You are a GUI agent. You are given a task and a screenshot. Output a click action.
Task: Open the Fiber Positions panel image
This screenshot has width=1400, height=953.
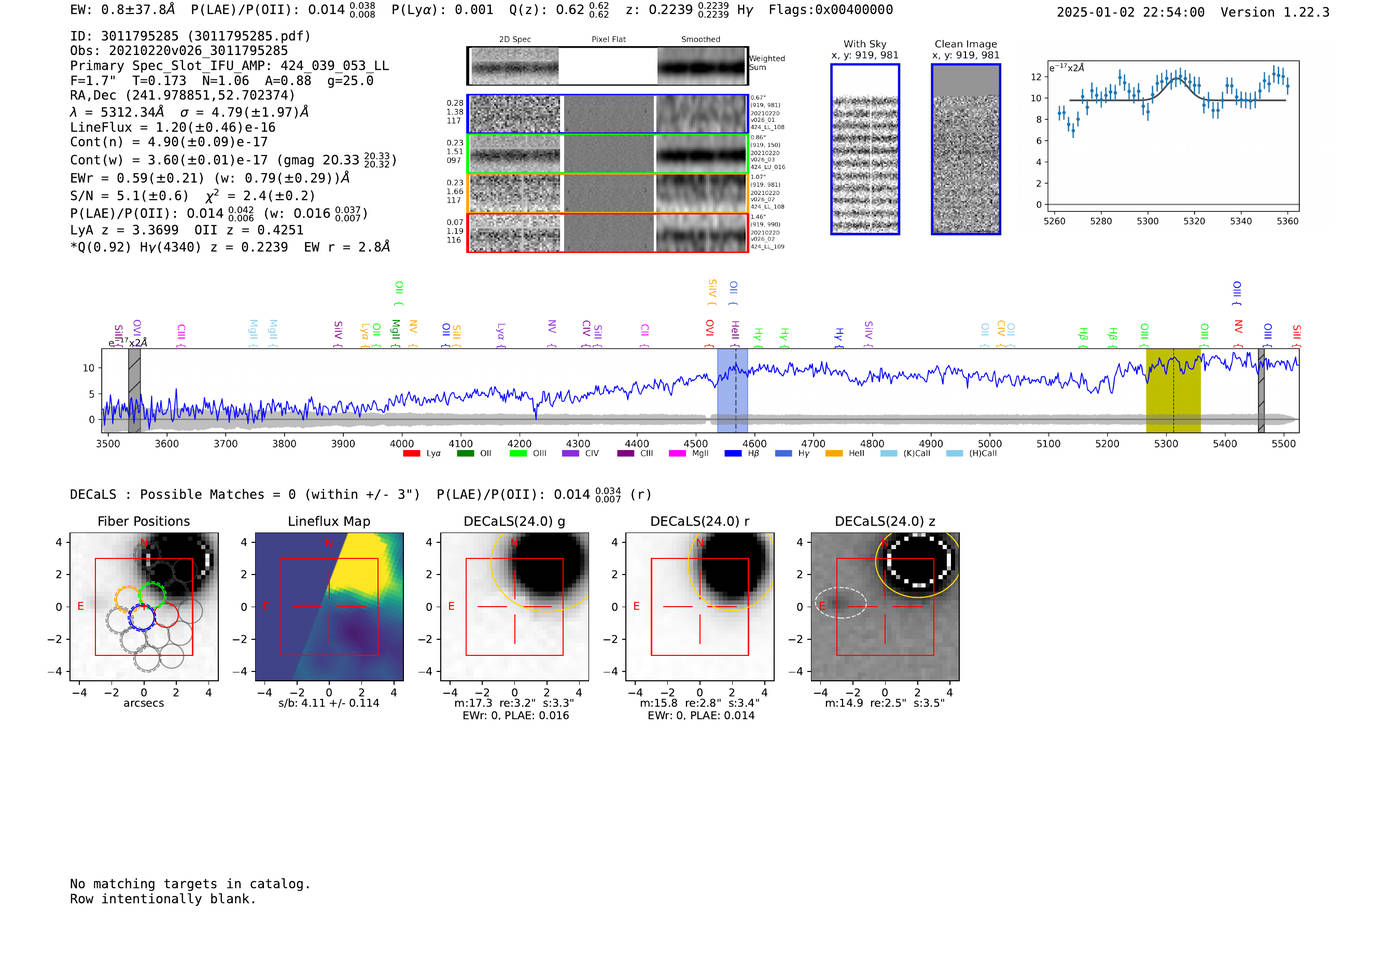click(144, 606)
